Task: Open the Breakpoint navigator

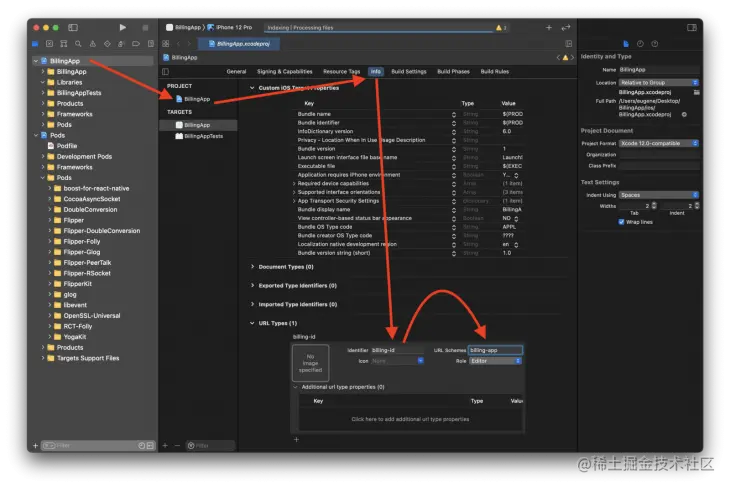Action: (x=136, y=44)
